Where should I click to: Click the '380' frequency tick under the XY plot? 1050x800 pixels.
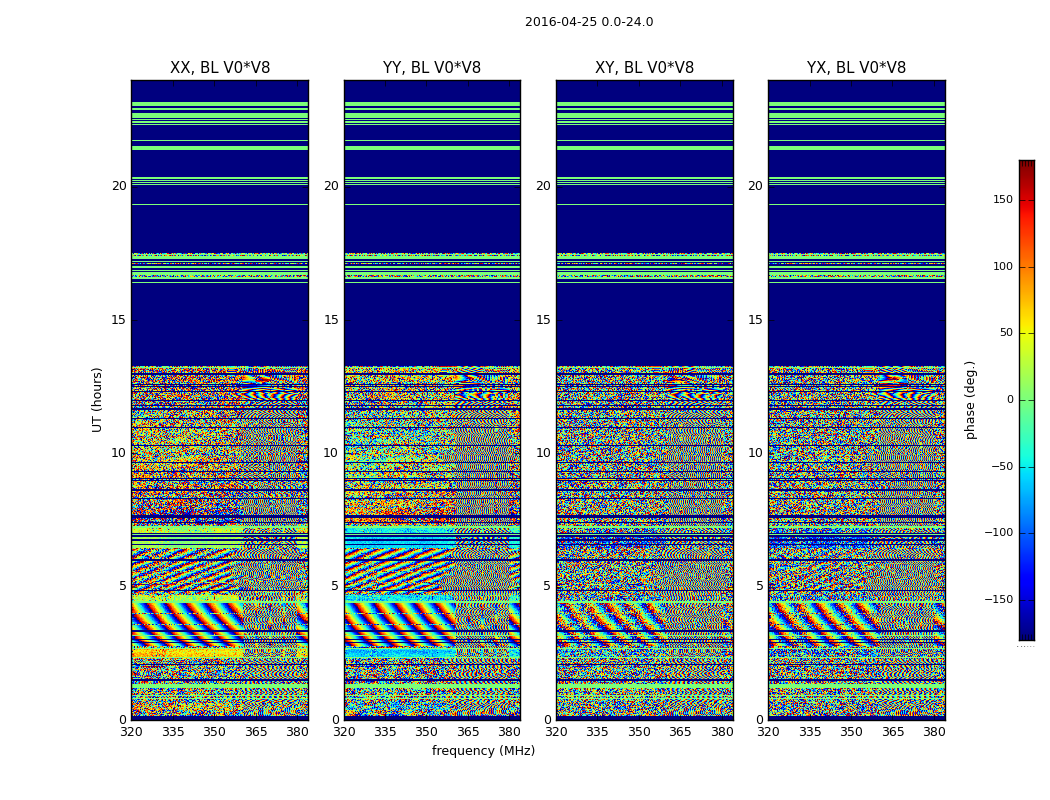[722, 732]
